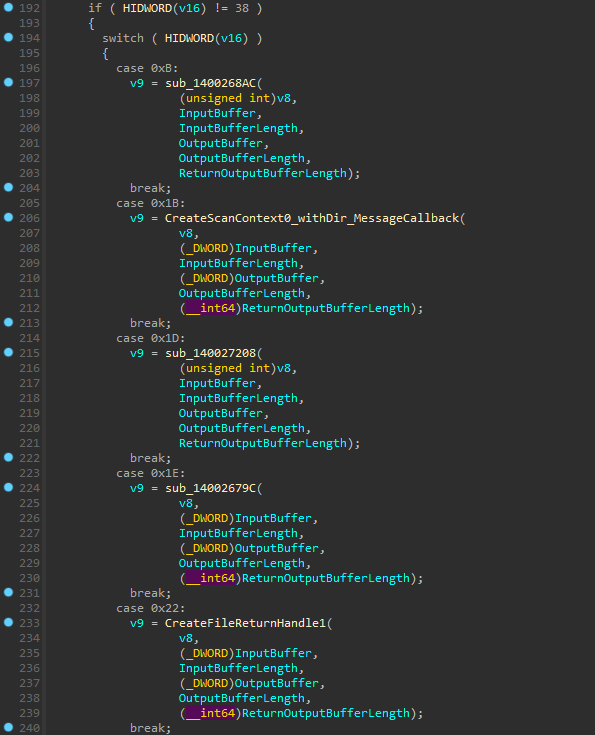595x735 pixels.
Task: Click 'case 0x1B:' label
Action: pos(151,203)
